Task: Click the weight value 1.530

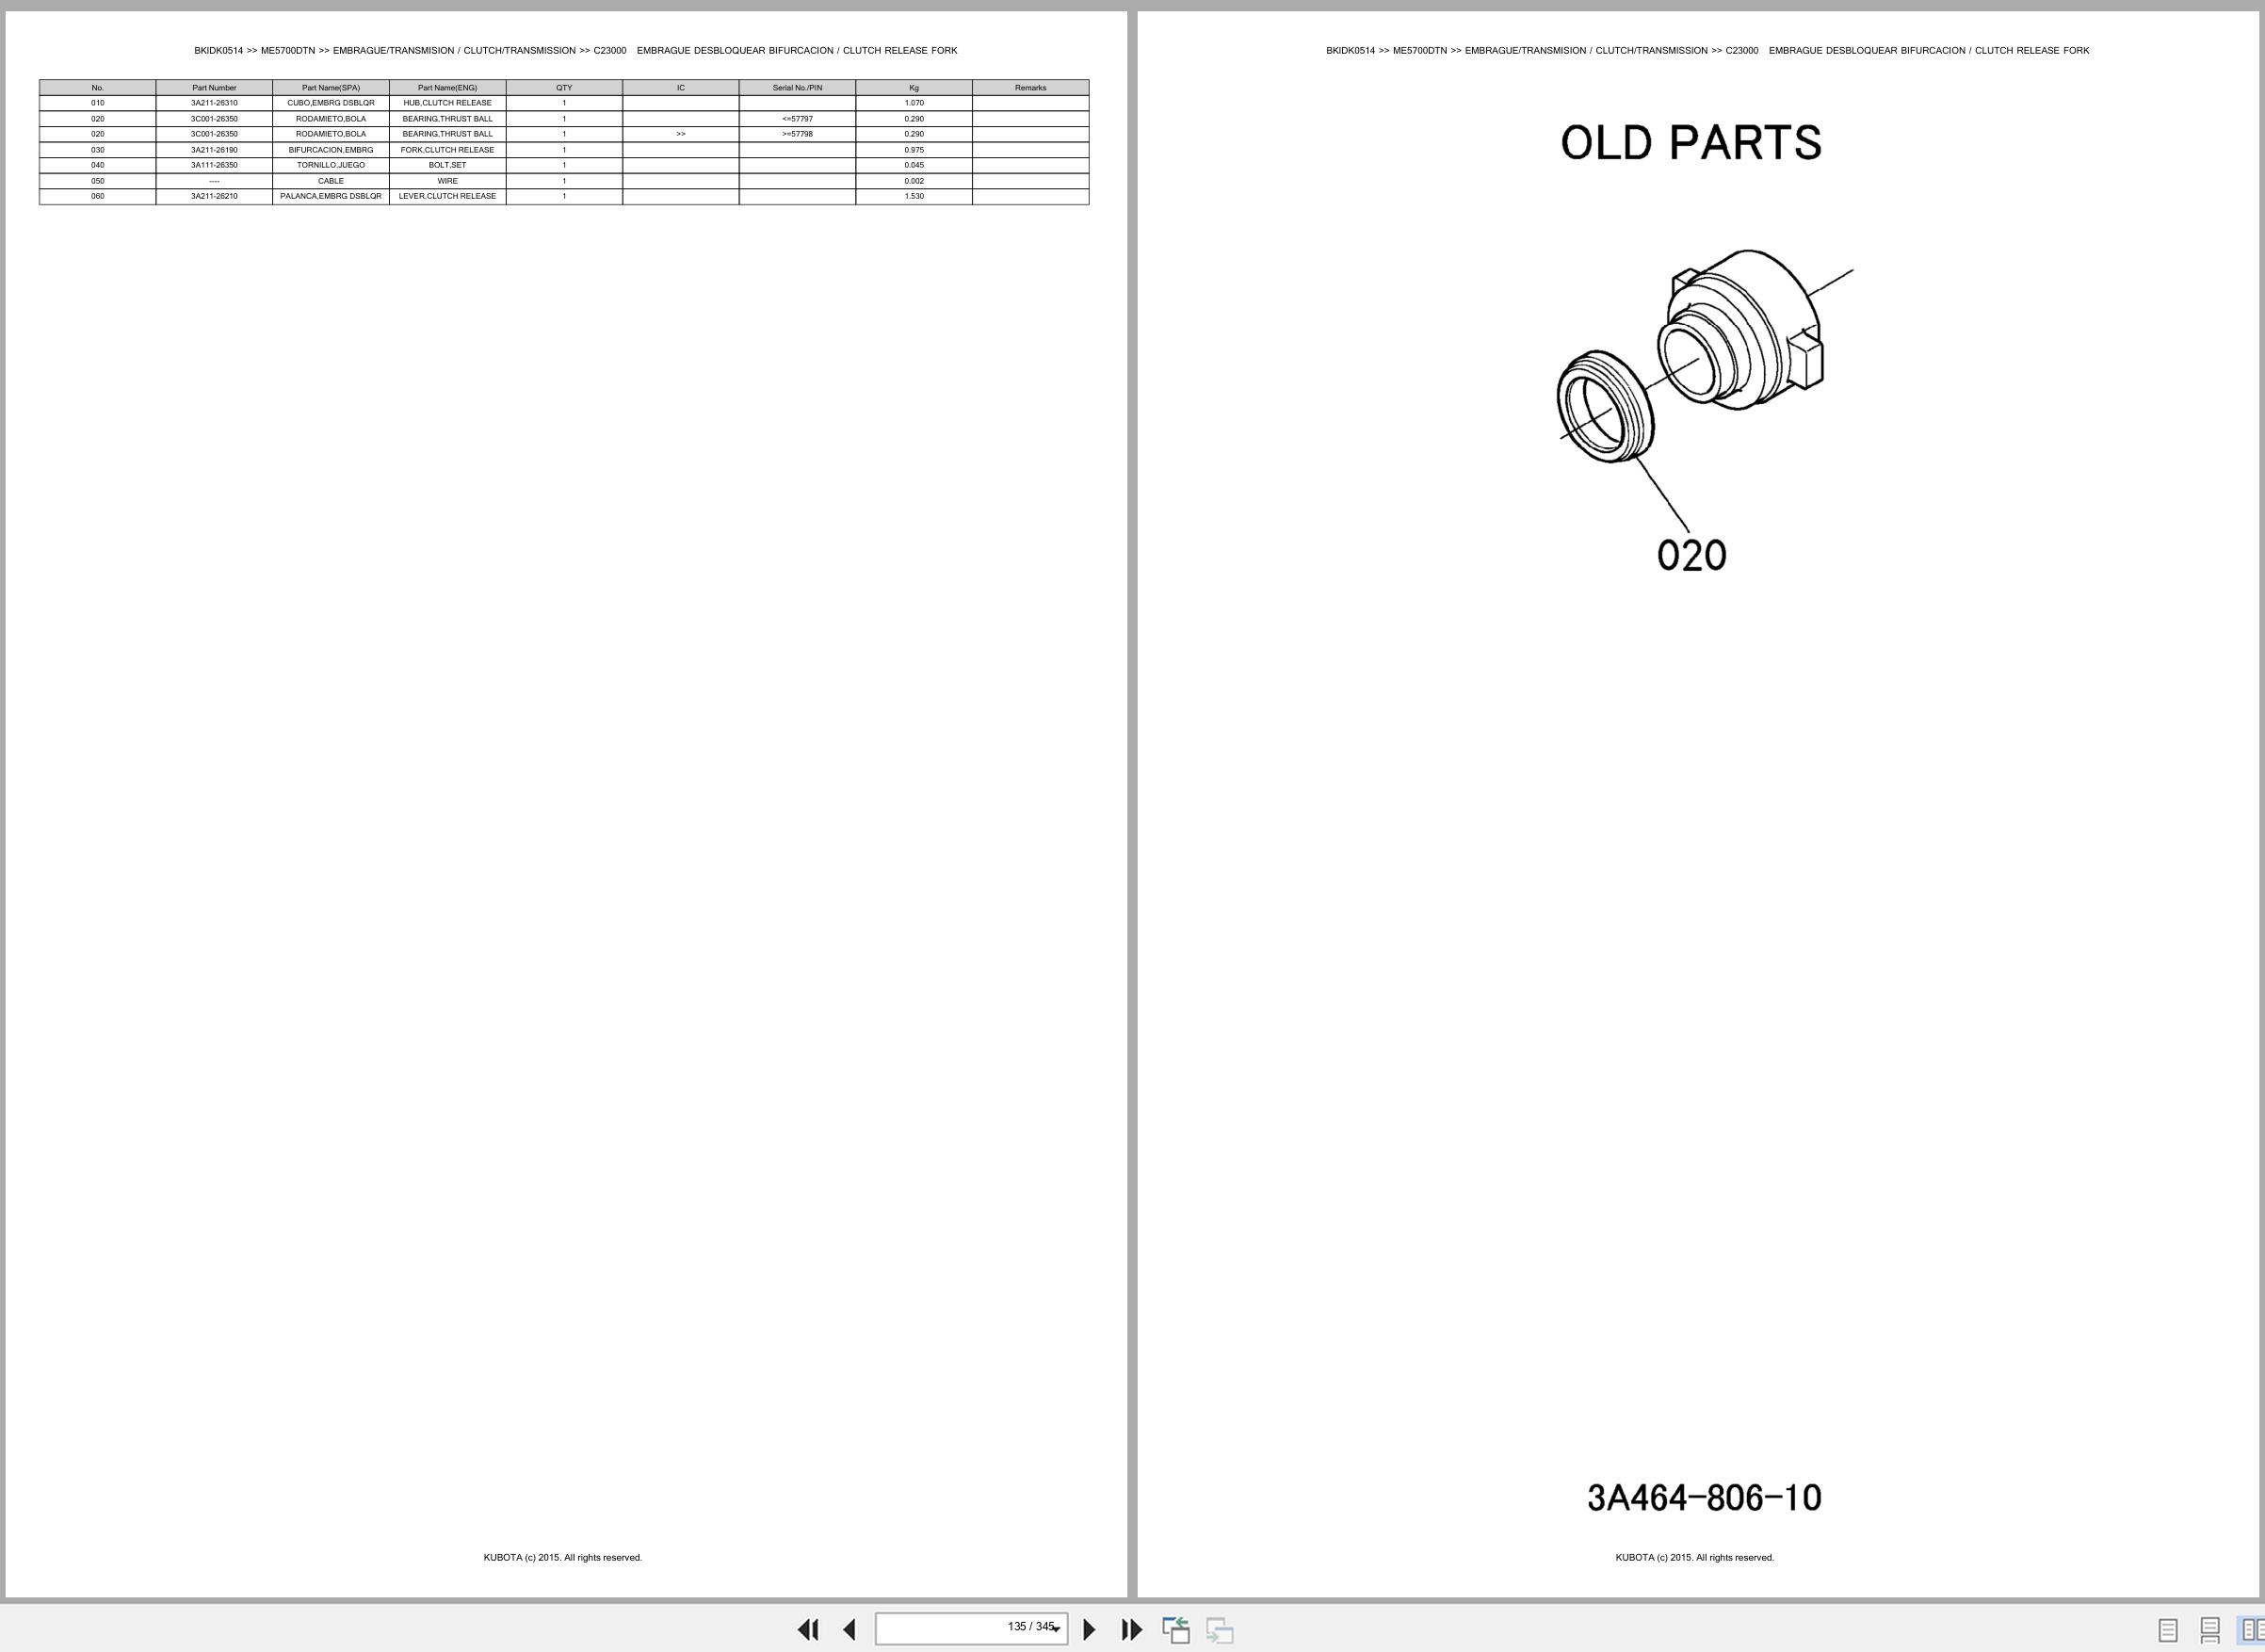Action: [x=914, y=196]
